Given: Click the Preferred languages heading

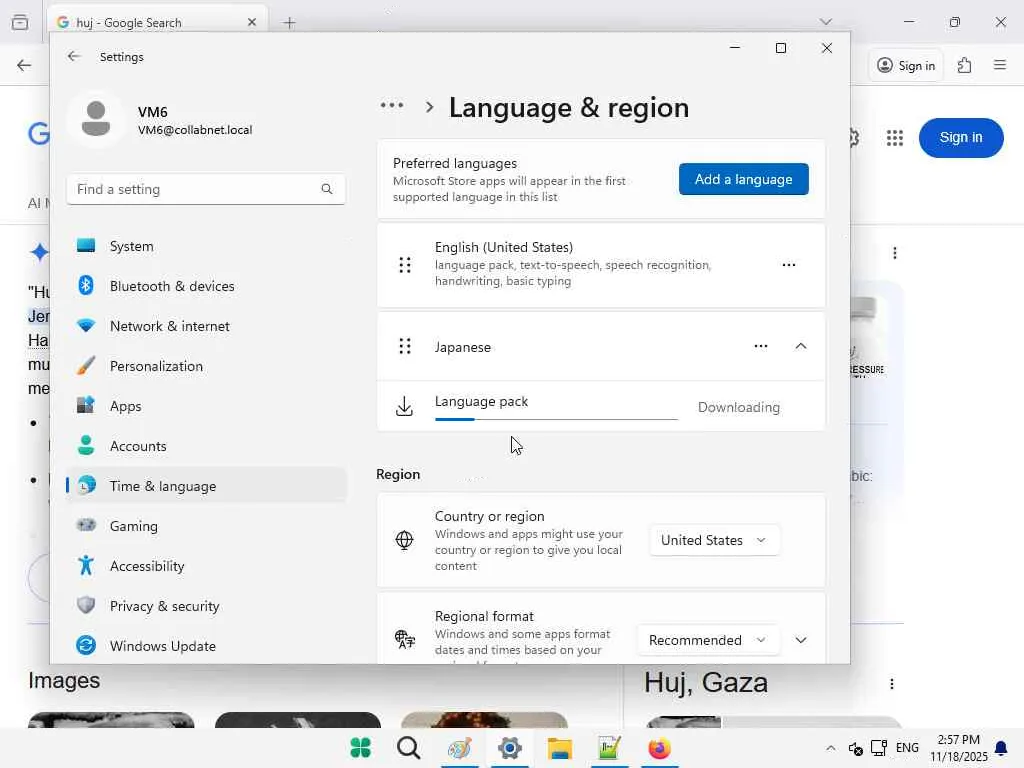Looking at the screenshot, I should (x=455, y=163).
